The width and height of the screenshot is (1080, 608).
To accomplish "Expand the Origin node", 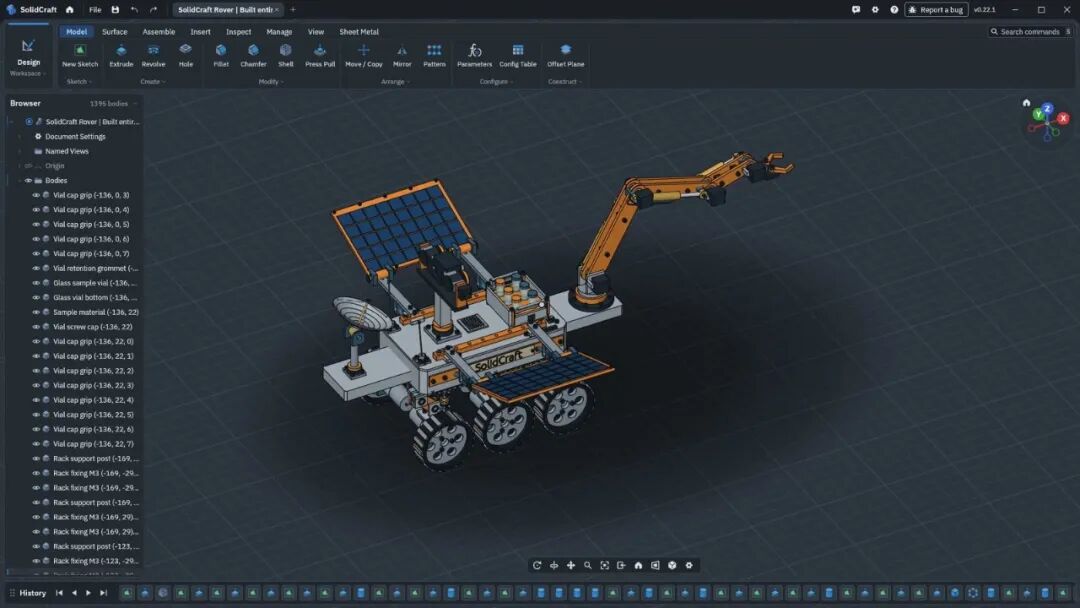I will point(19,166).
